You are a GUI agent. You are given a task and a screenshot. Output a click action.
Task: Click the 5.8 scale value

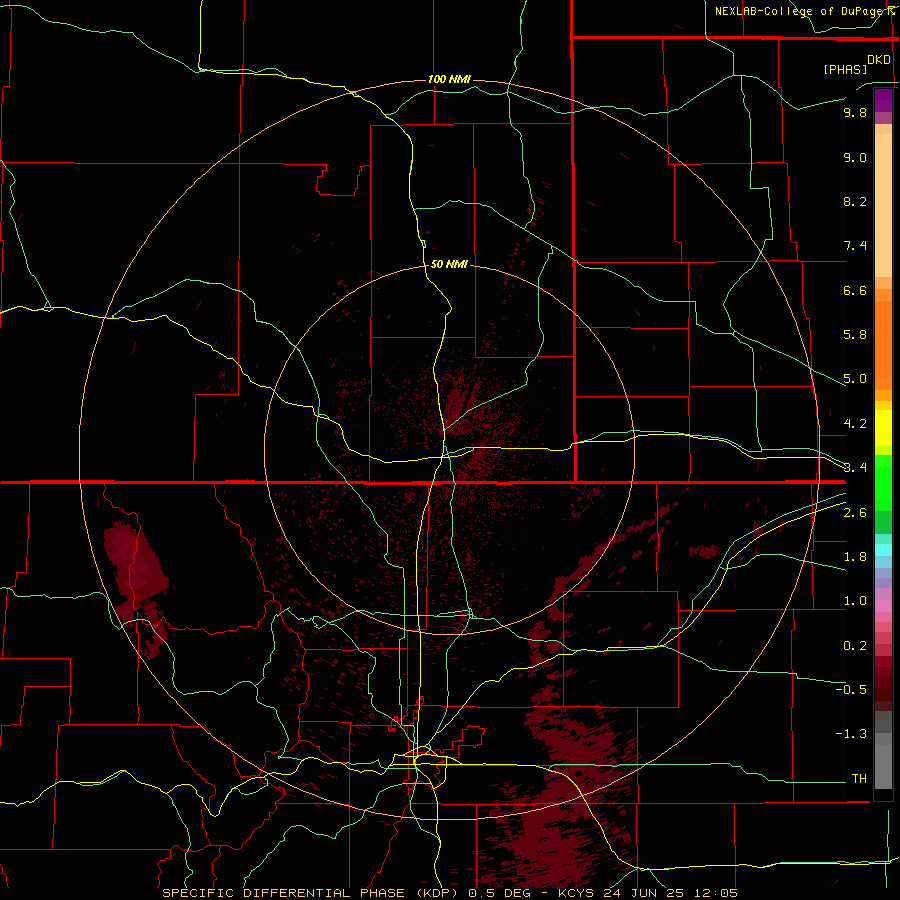855,335
